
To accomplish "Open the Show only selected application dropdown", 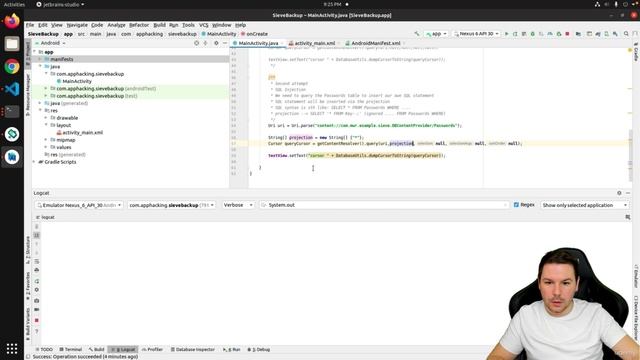I will tap(584, 205).
